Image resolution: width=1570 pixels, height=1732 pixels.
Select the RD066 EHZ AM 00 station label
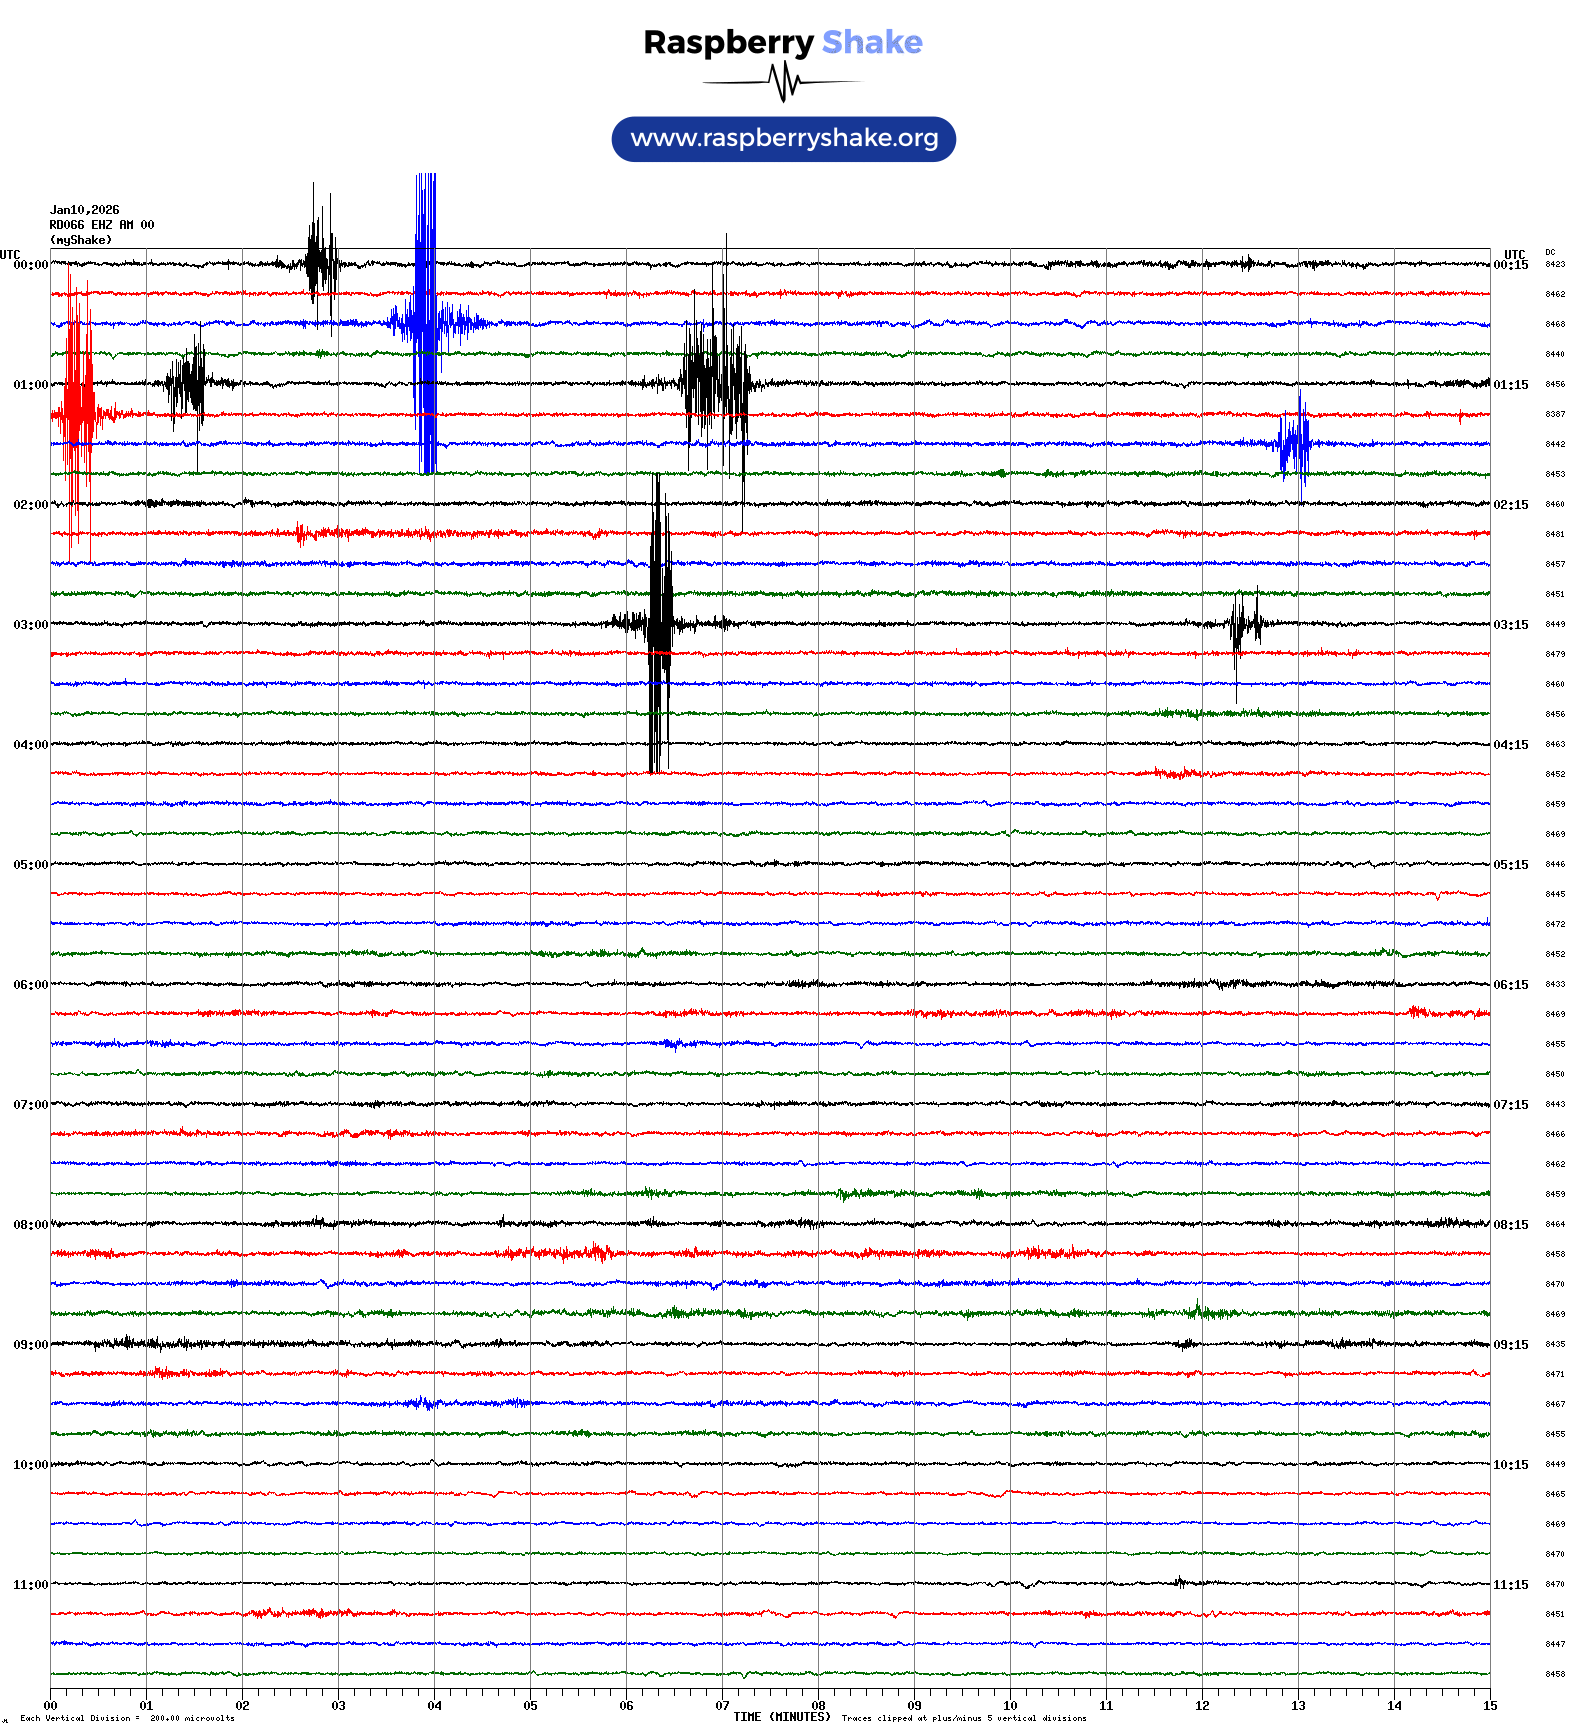click(x=102, y=225)
